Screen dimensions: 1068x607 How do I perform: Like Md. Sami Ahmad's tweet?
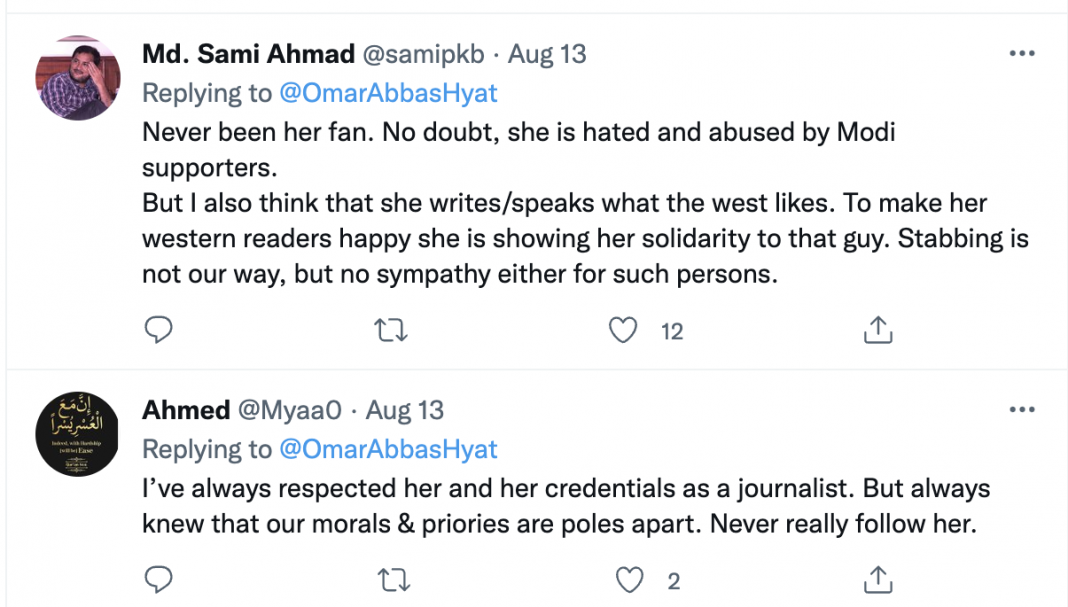624,330
